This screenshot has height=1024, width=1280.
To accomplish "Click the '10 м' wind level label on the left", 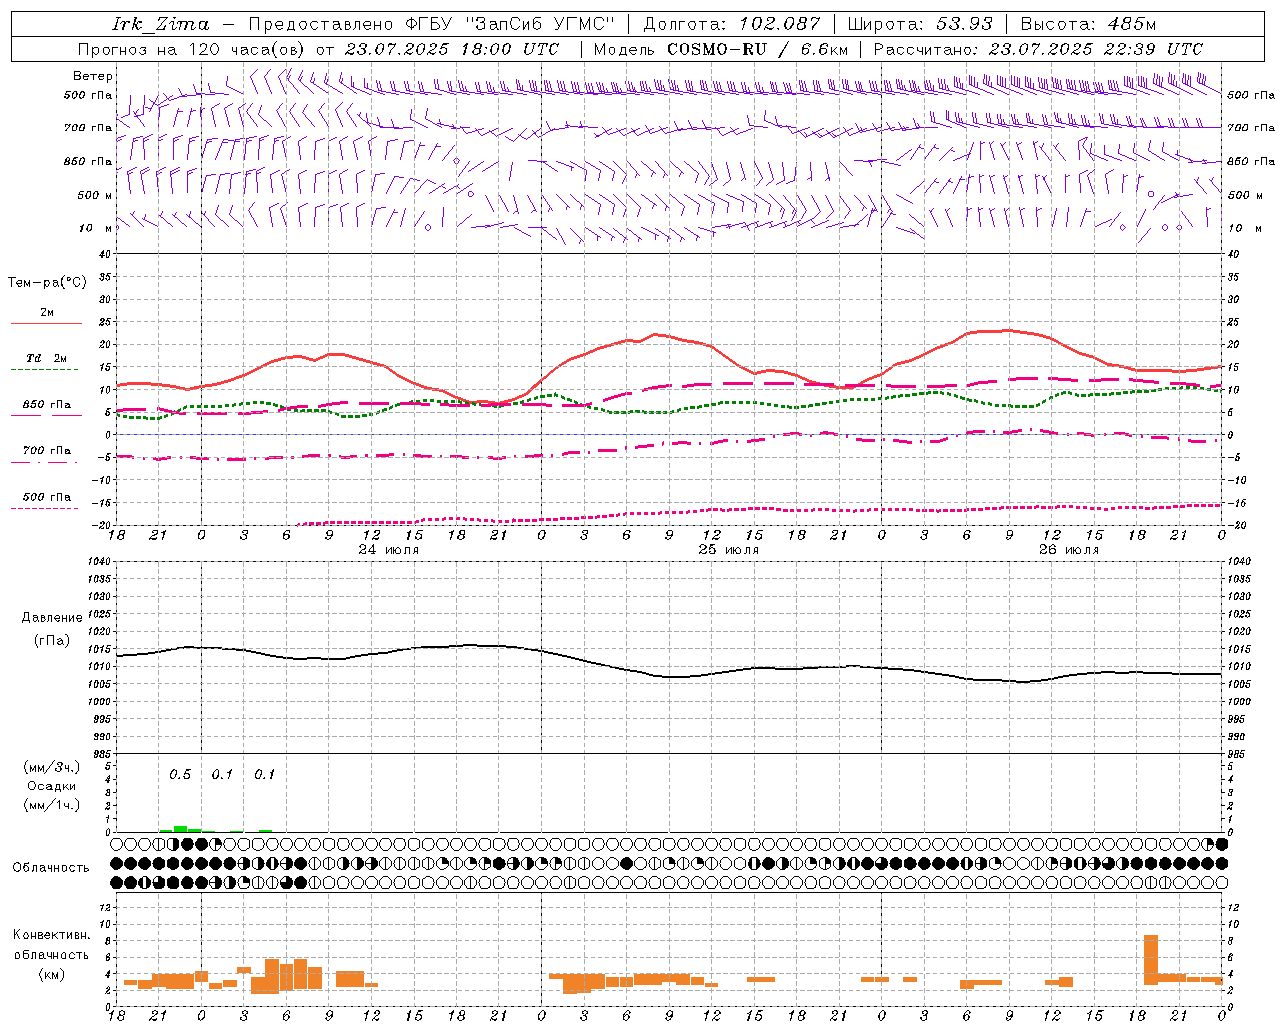I will click(x=97, y=228).
